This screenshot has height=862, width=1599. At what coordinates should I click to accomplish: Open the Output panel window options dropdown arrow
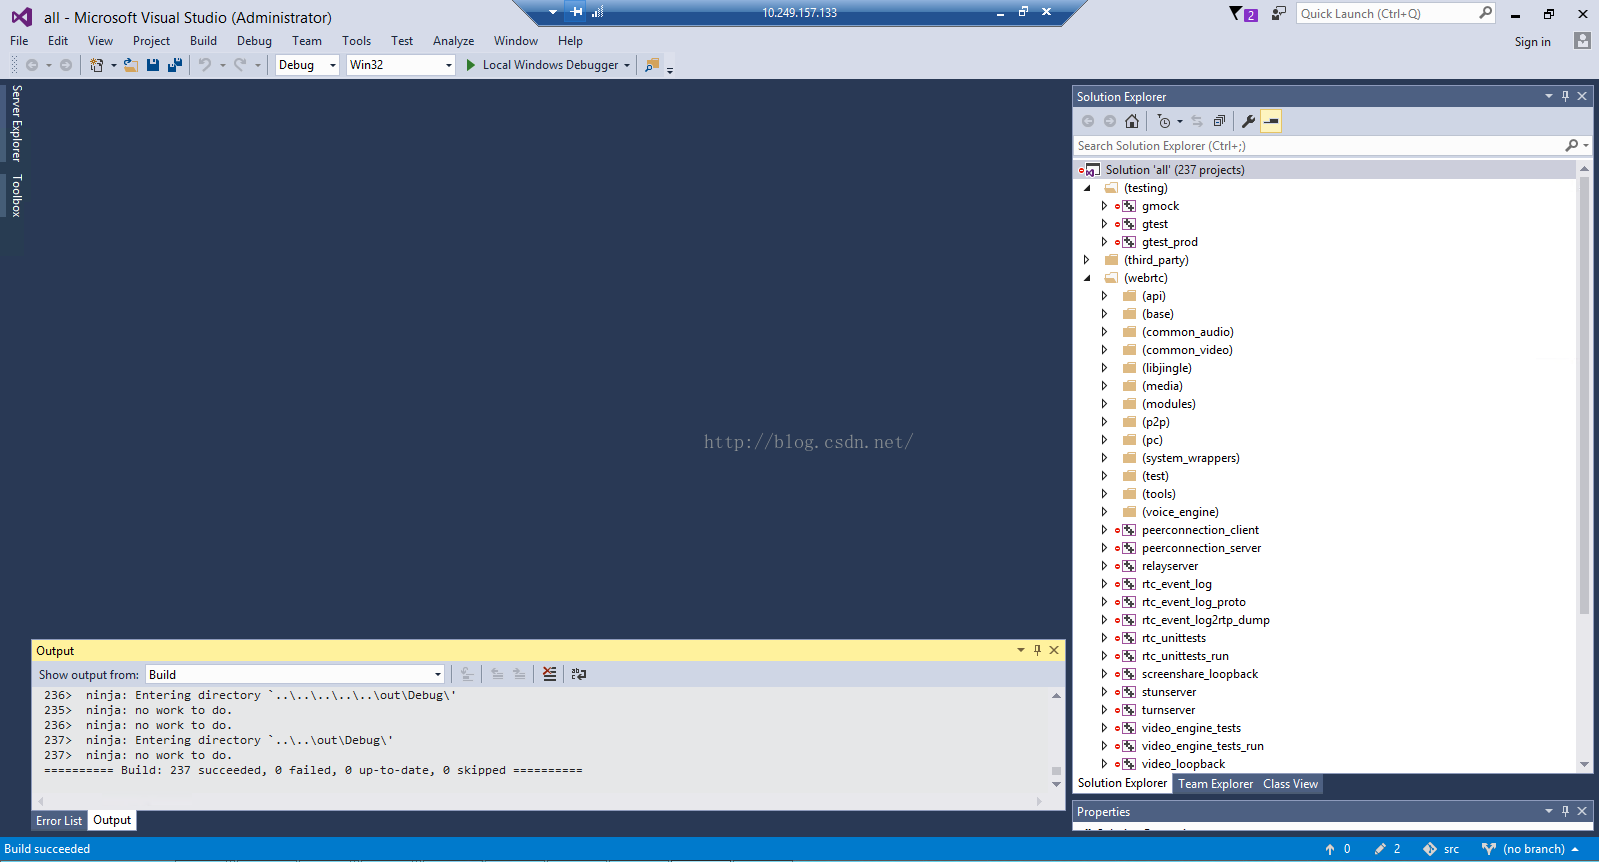(x=1020, y=650)
